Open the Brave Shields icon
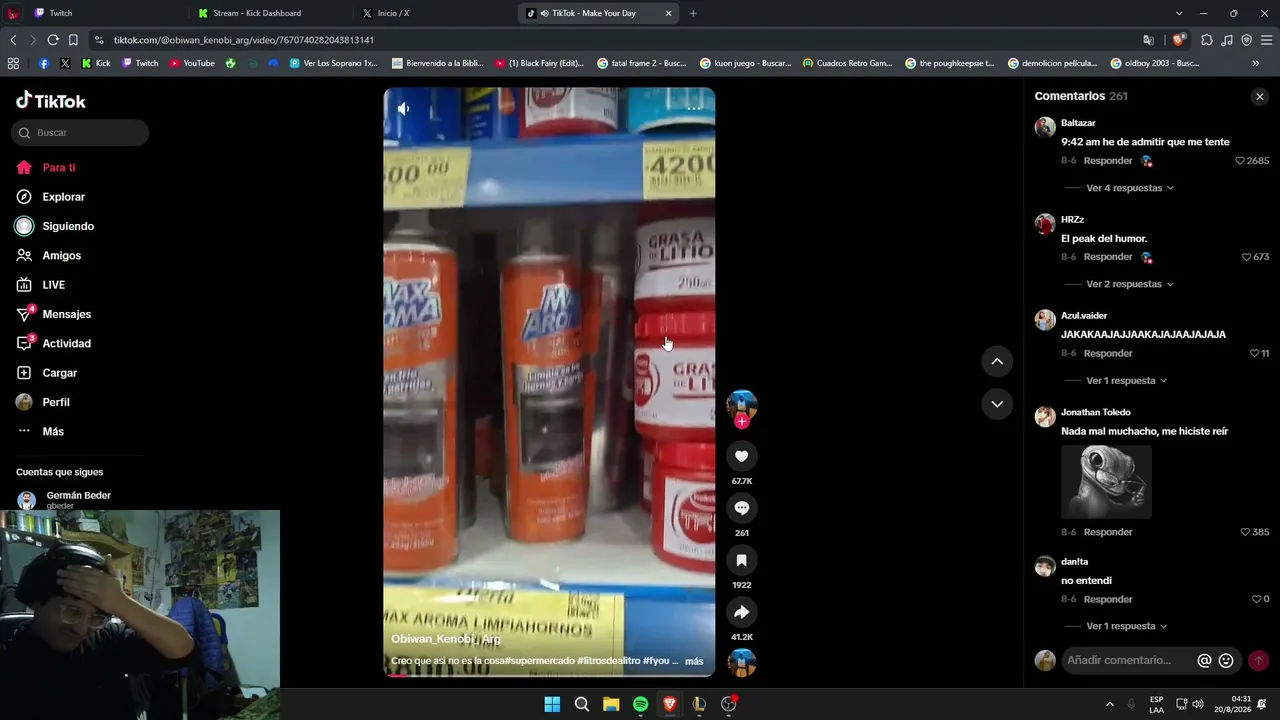 [1179, 40]
